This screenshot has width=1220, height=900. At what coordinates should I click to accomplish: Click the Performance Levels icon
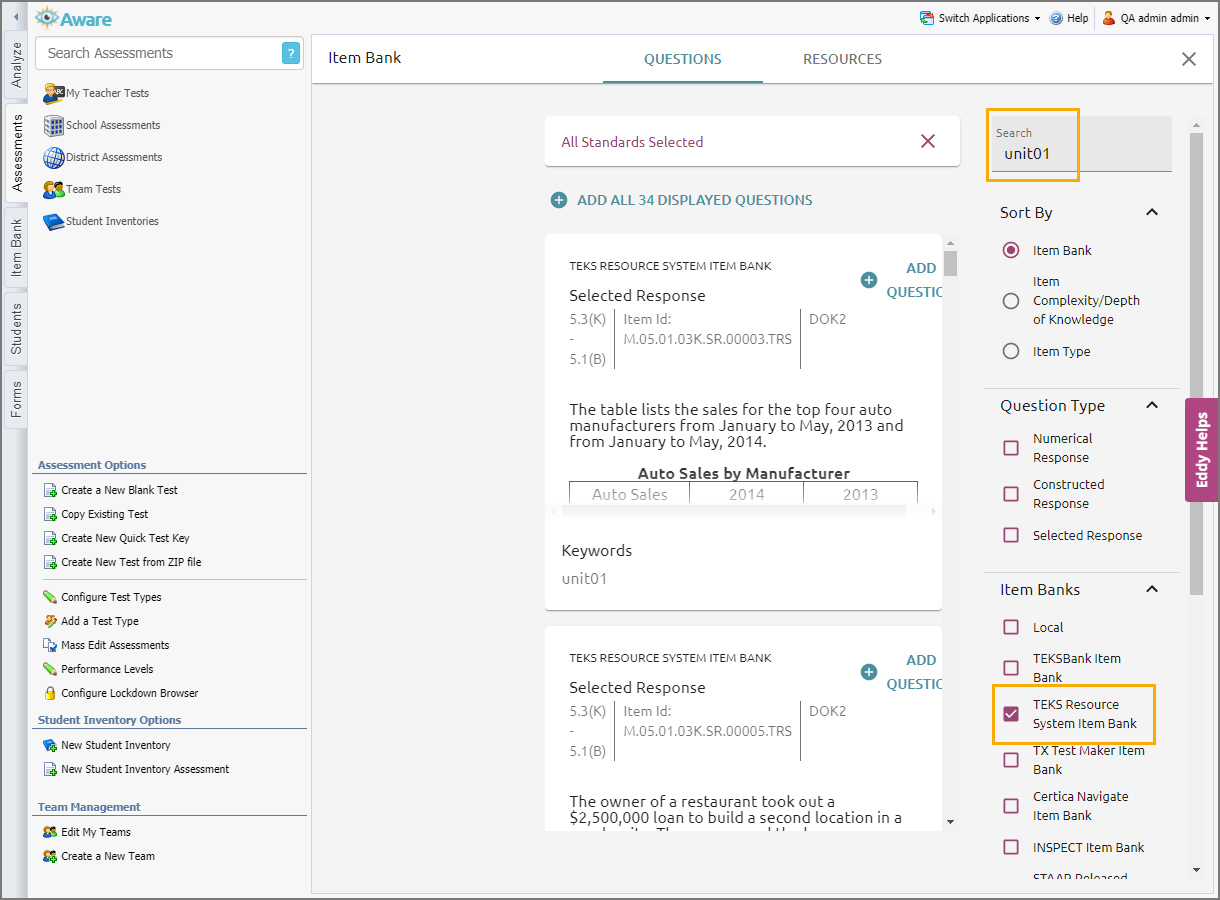tap(50, 669)
